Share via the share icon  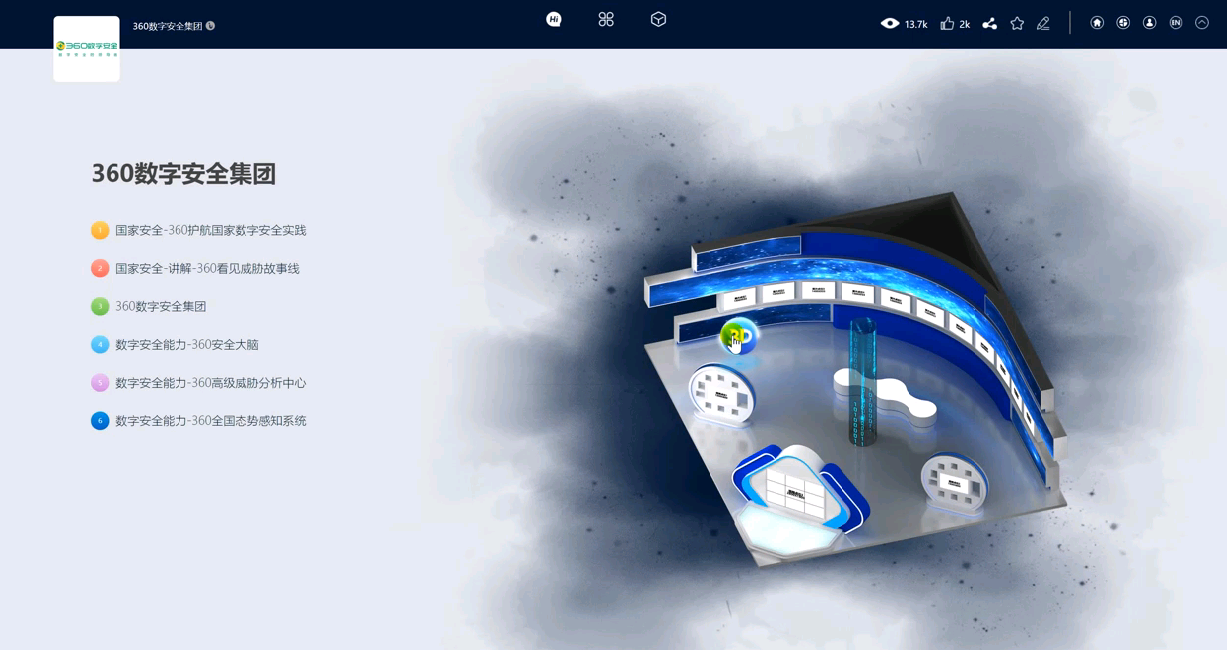989,23
